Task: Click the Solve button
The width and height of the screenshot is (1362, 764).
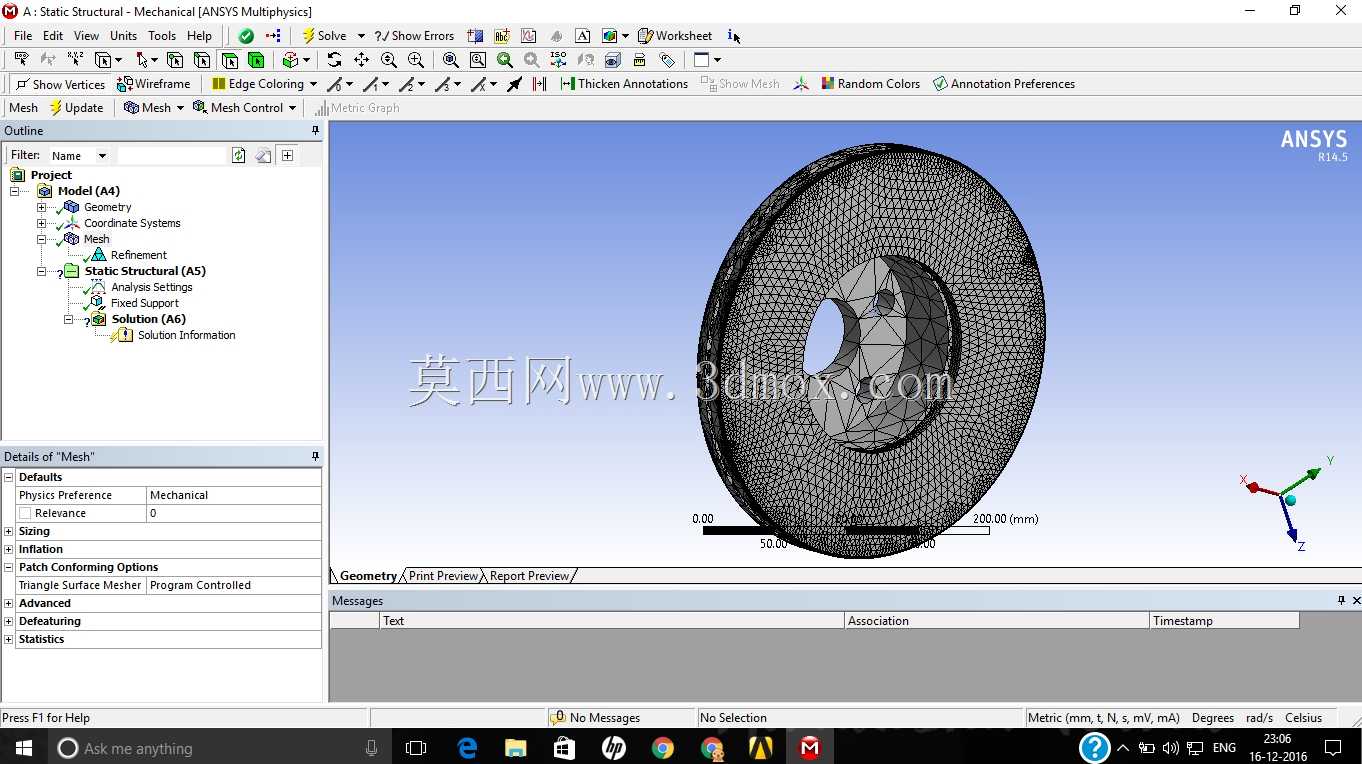Action: 325,36
